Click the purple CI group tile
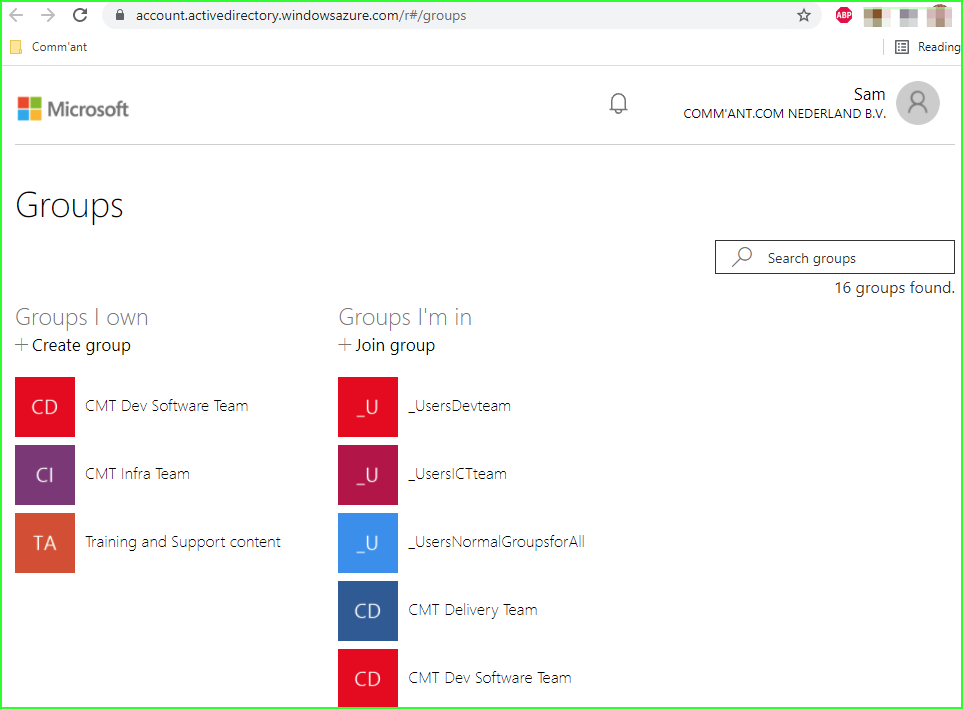Viewport: 963px width, 709px height. point(45,475)
